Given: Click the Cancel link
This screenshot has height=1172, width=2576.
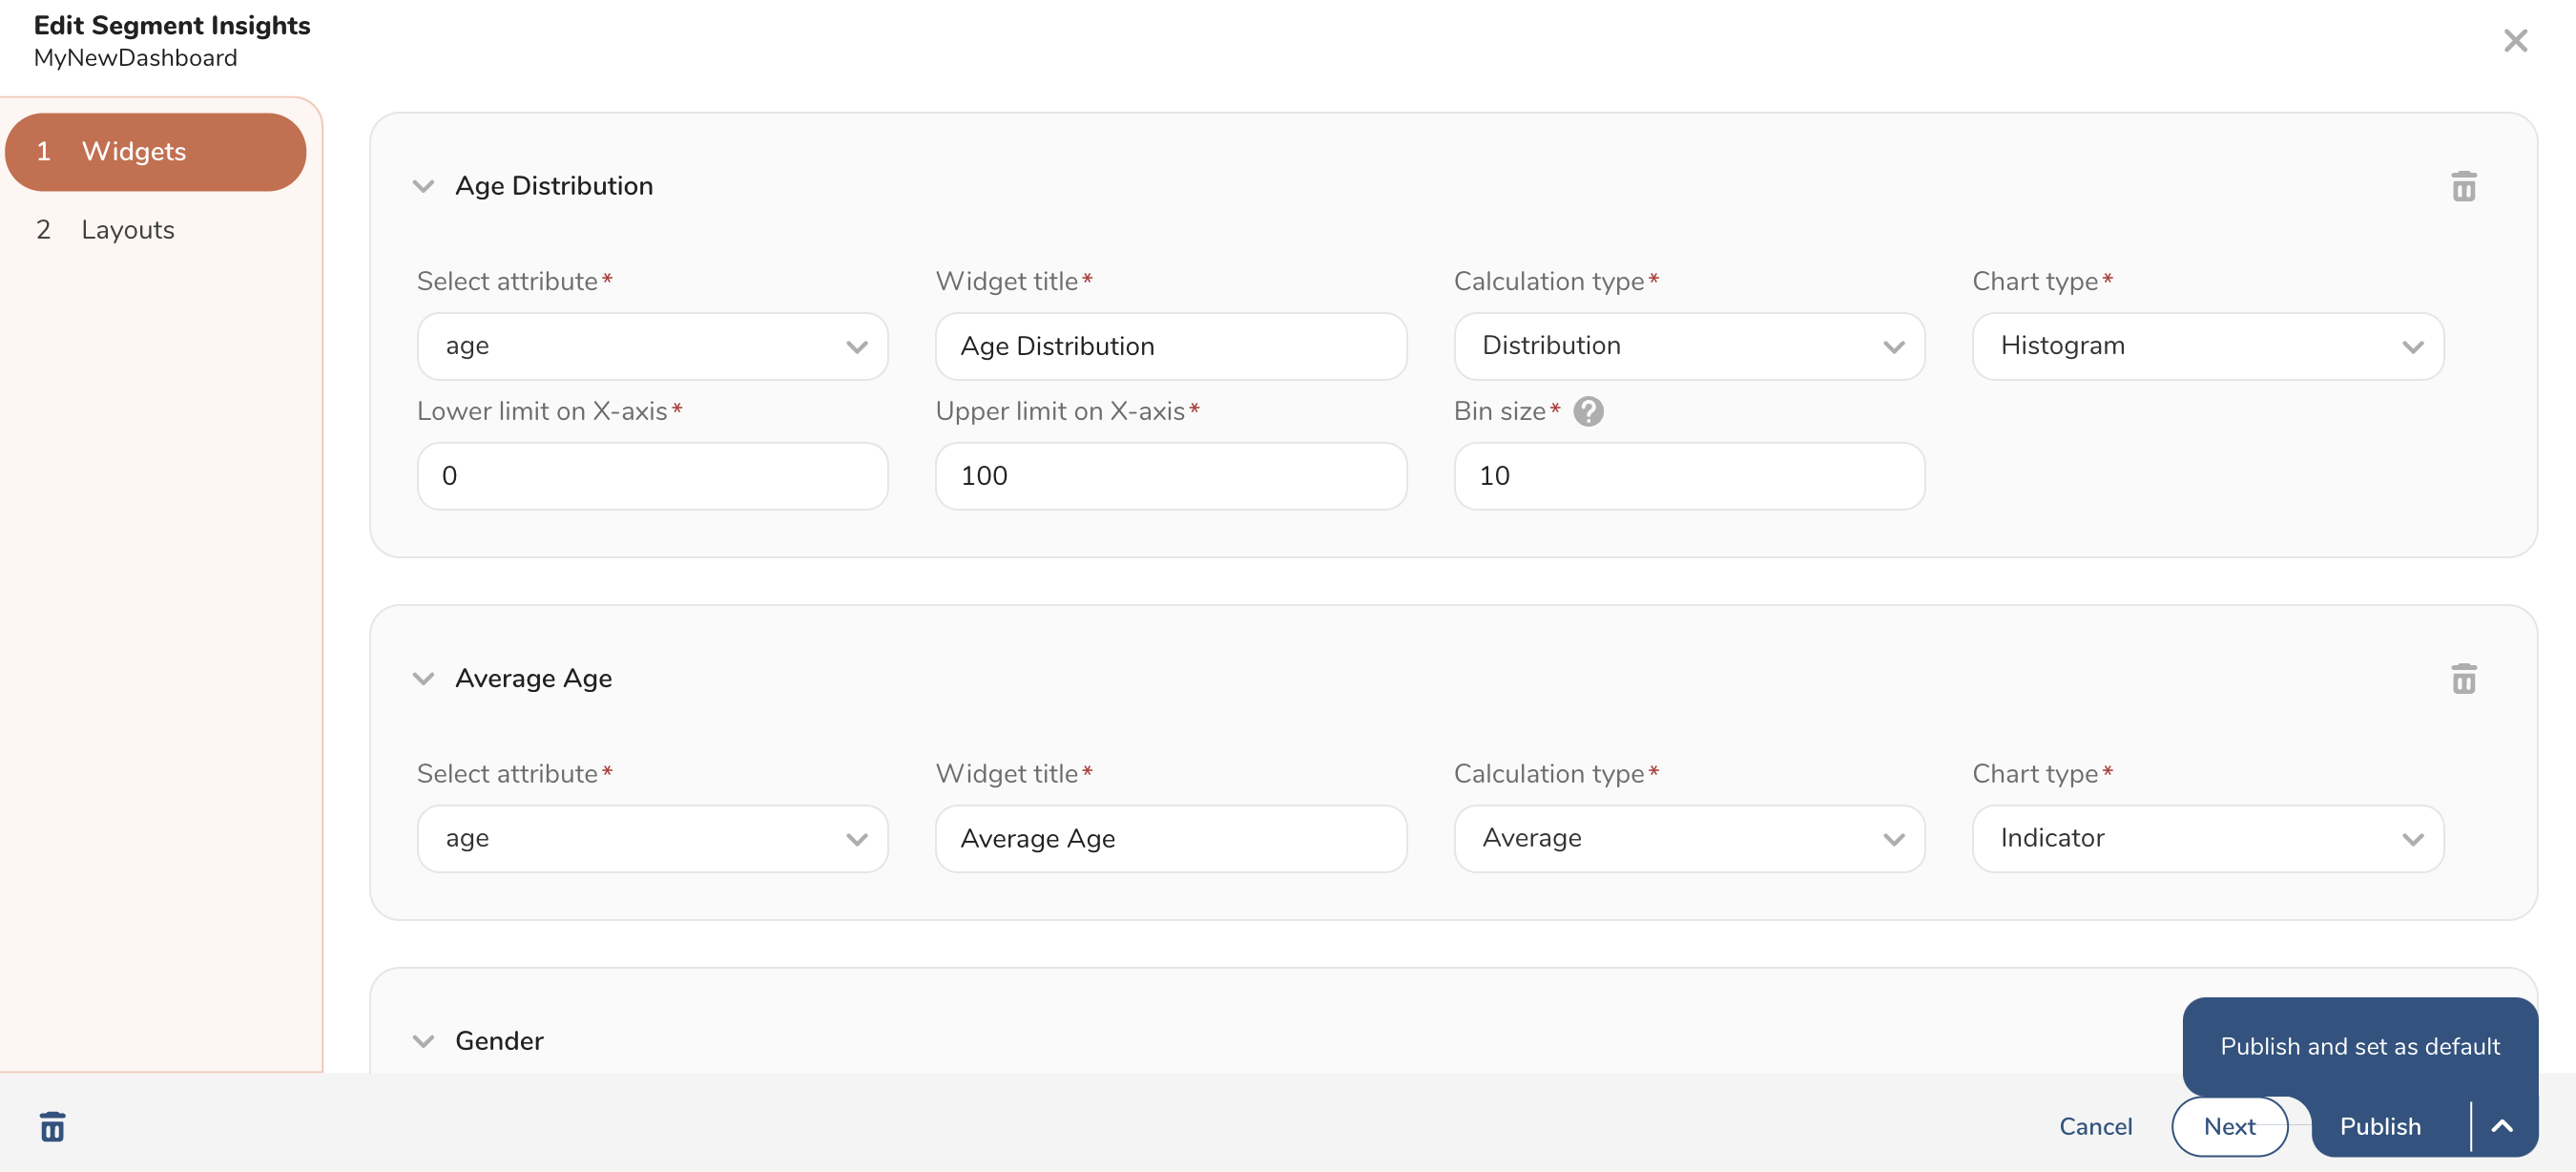Looking at the screenshot, I should 2095,1126.
